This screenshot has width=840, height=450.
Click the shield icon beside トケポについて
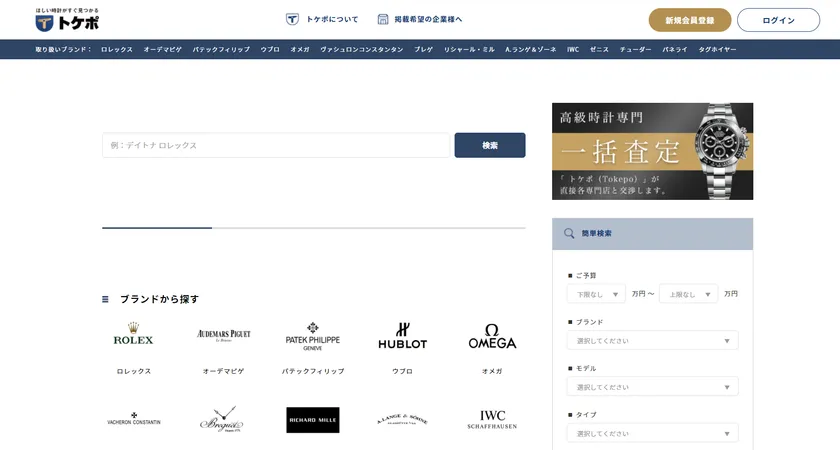point(292,19)
